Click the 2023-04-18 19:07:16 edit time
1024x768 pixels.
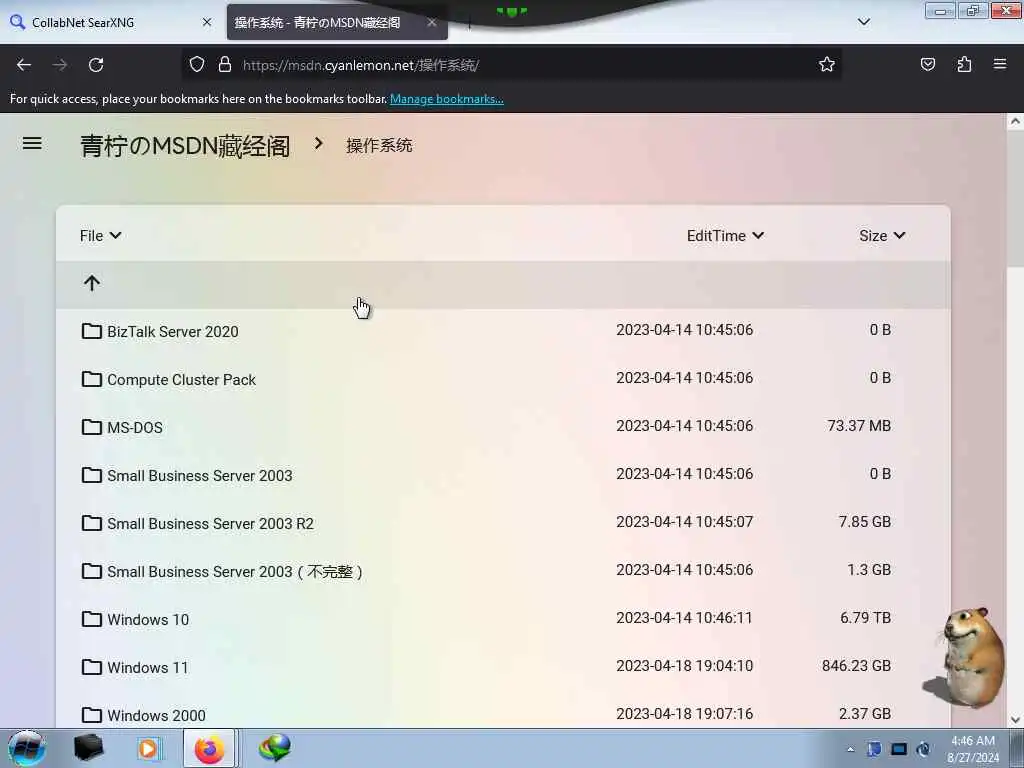[684, 714]
